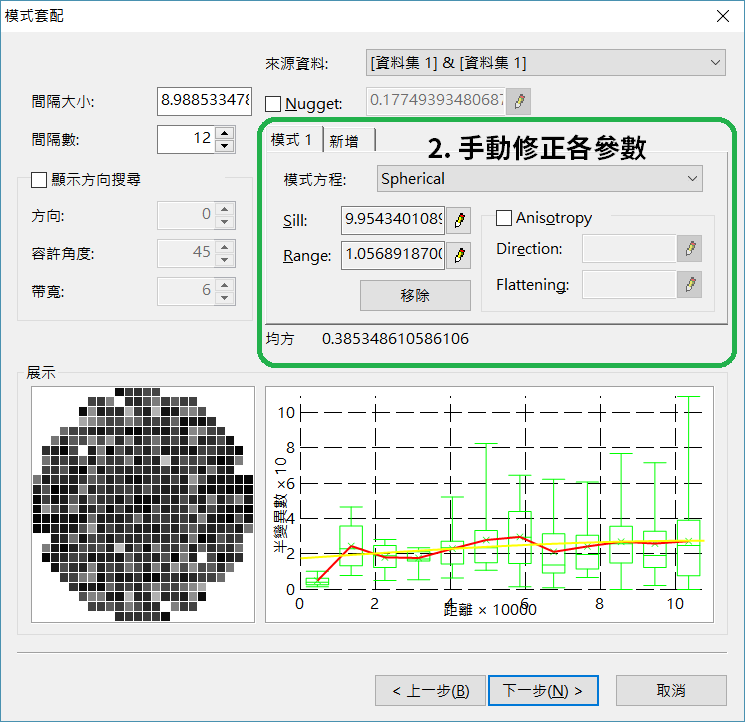Screen dimensions: 745x722
Task: Click the 帶寬 field showing 6
Action: click(186, 291)
